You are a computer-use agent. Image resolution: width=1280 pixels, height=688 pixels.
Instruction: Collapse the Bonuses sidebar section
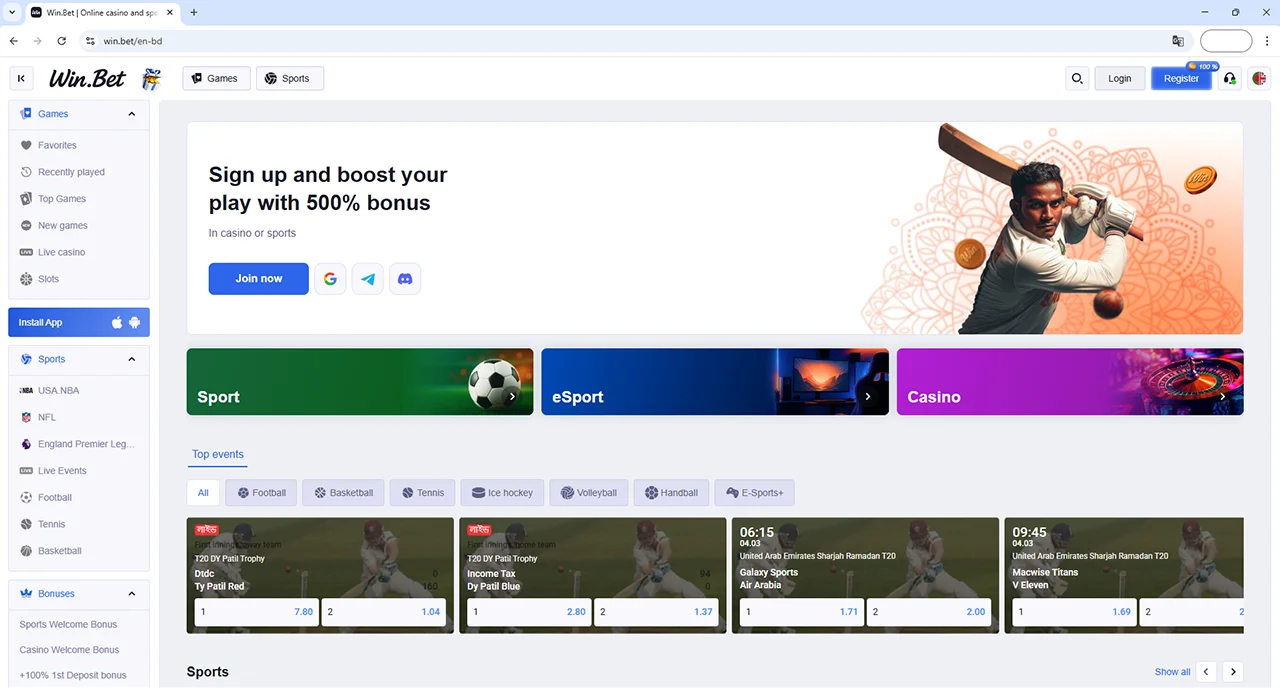click(132, 594)
